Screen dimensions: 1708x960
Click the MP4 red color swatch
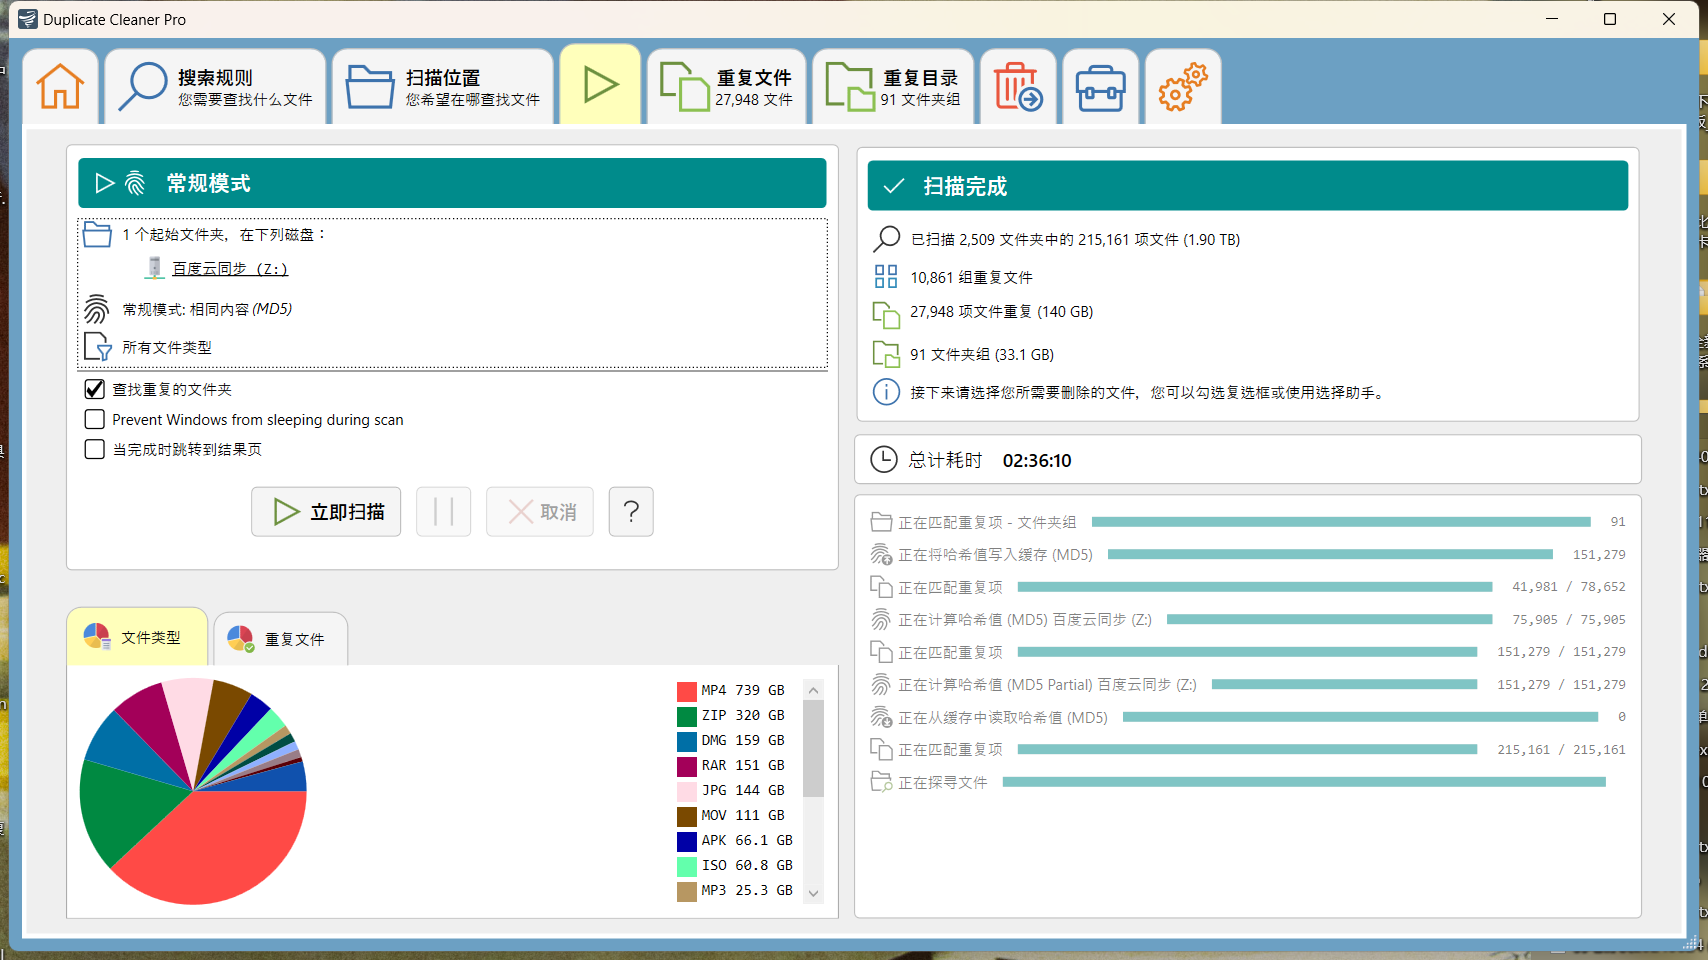687,691
